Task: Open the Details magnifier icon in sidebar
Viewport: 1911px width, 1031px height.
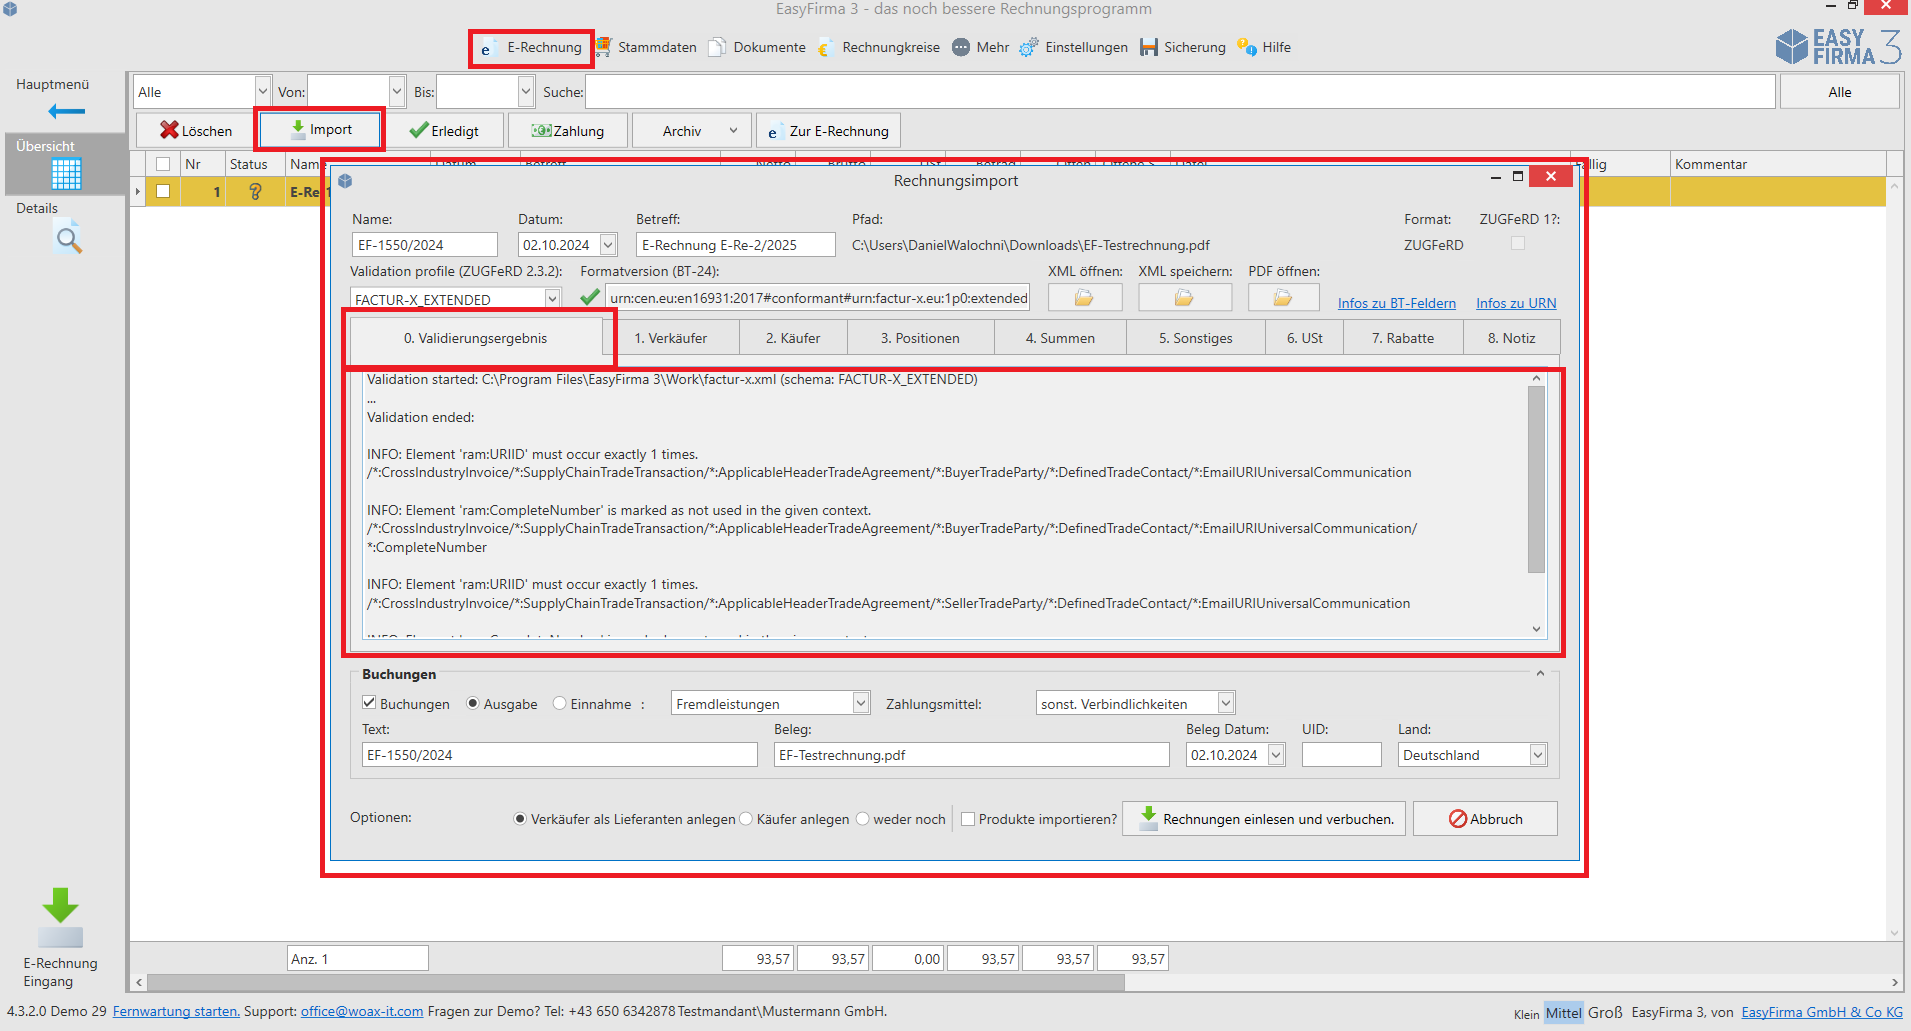Action: pyautogui.click(x=68, y=240)
